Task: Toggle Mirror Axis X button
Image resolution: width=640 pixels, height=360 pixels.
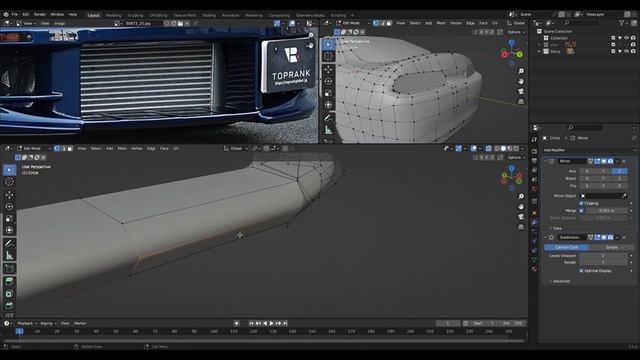Action: (587, 171)
